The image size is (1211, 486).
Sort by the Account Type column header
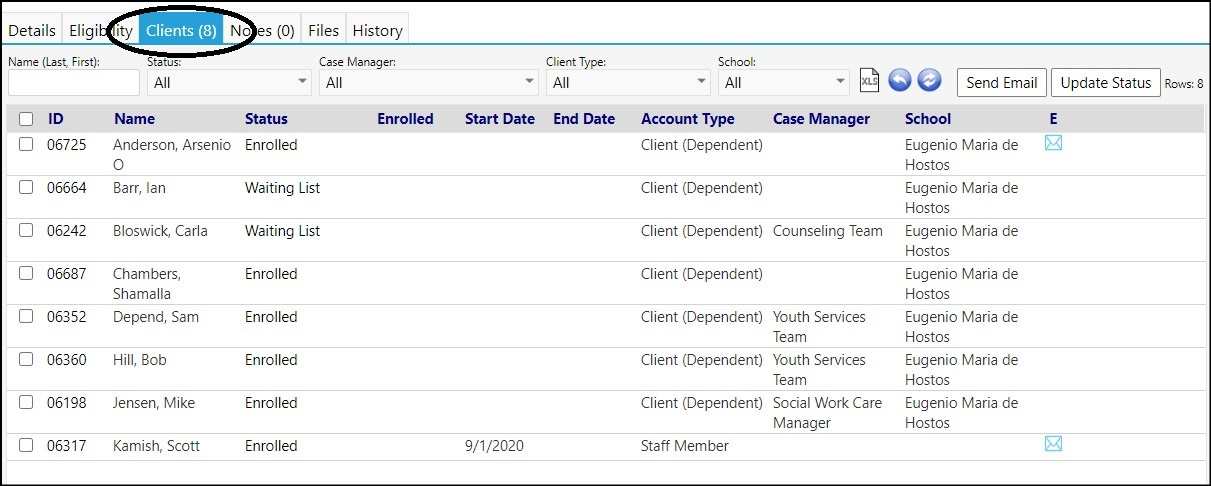(688, 119)
